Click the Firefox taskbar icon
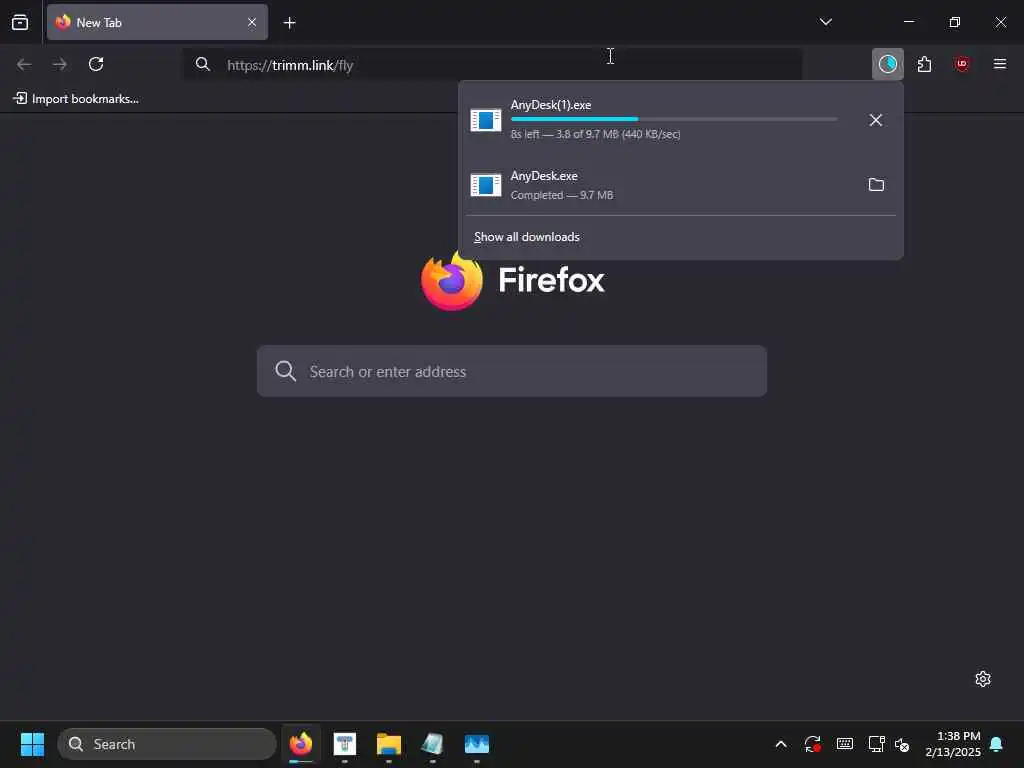 tap(301, 744)
